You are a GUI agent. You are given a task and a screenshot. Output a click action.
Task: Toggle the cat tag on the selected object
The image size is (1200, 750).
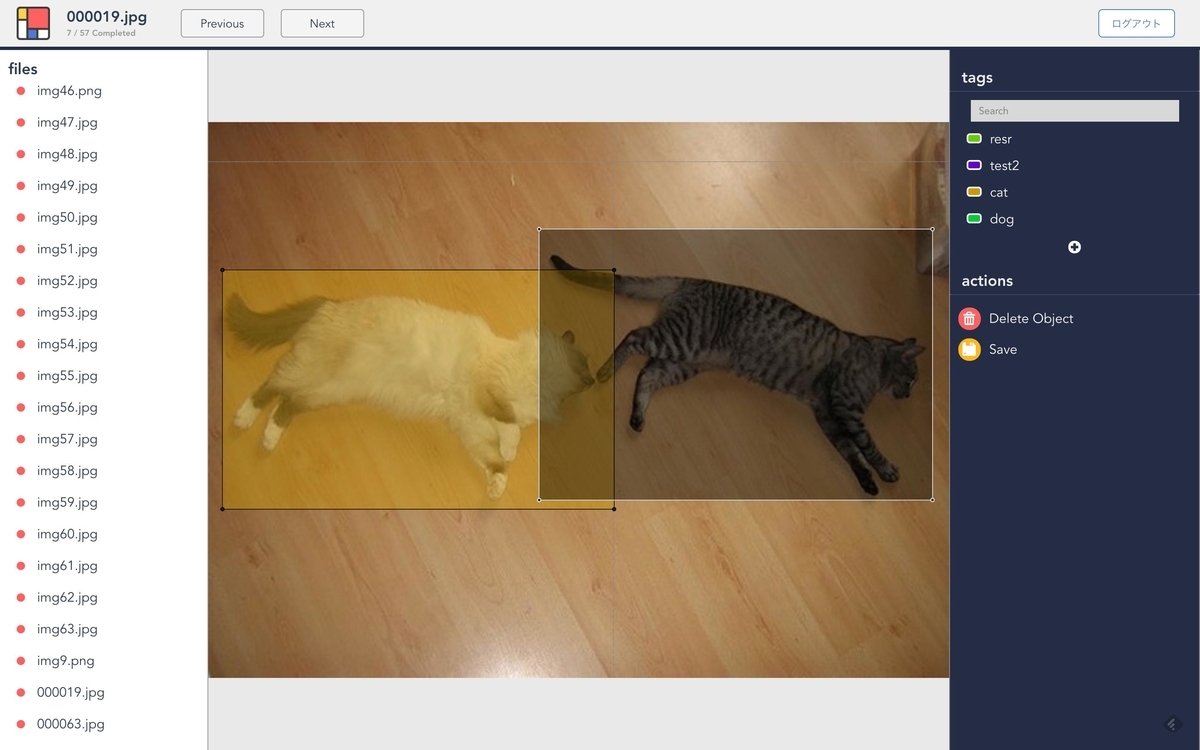tap(998, 192)
